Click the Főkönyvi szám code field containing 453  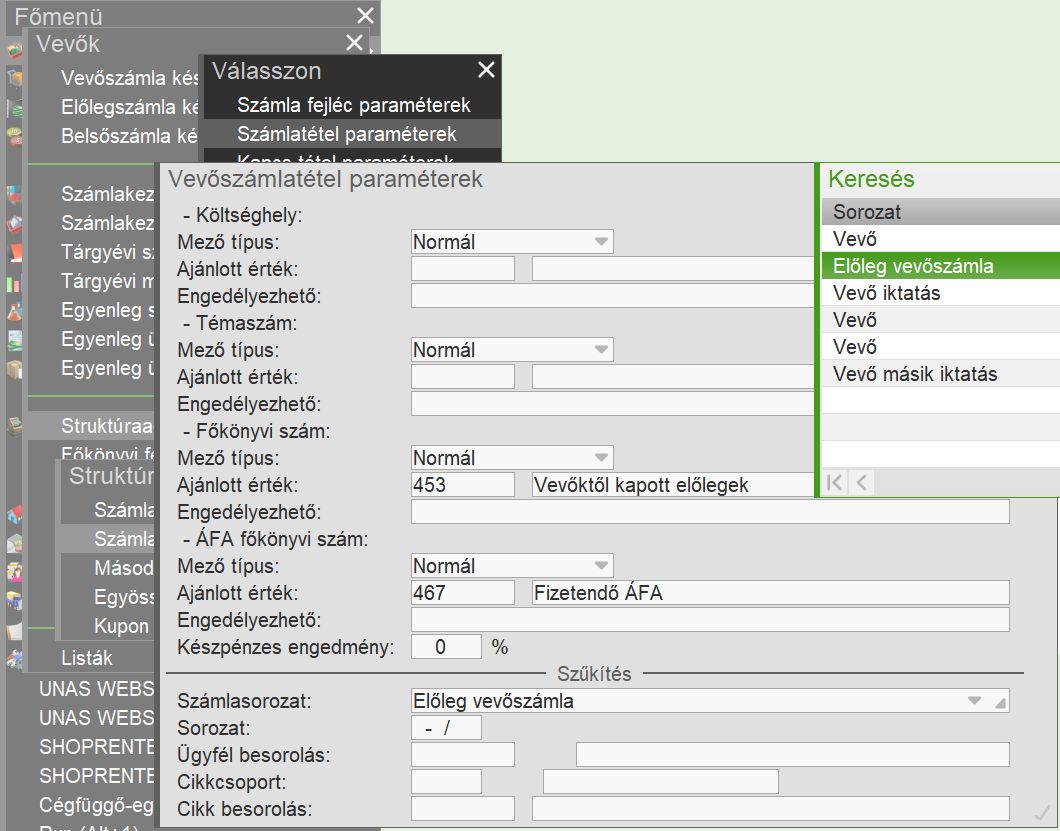click(x=463, y=485)
